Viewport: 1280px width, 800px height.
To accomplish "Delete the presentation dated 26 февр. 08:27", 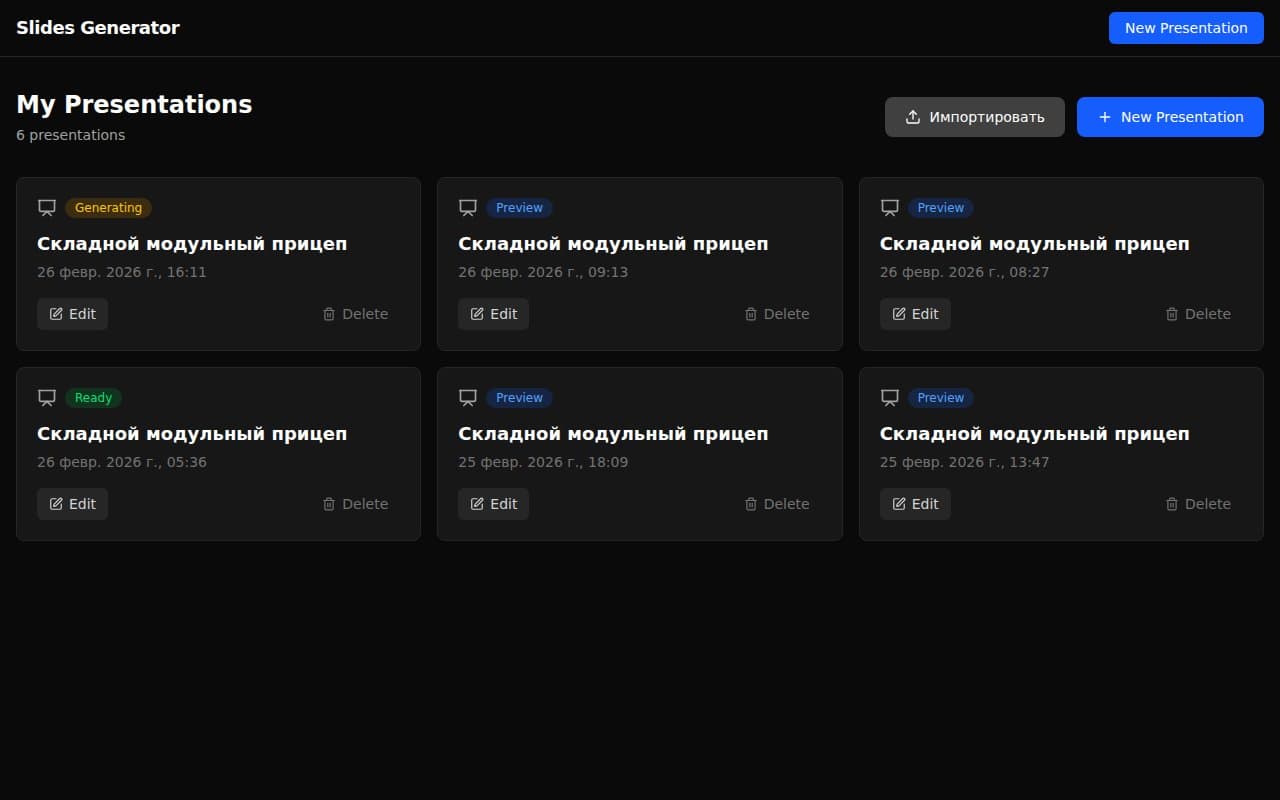I will click(1198, 313).
